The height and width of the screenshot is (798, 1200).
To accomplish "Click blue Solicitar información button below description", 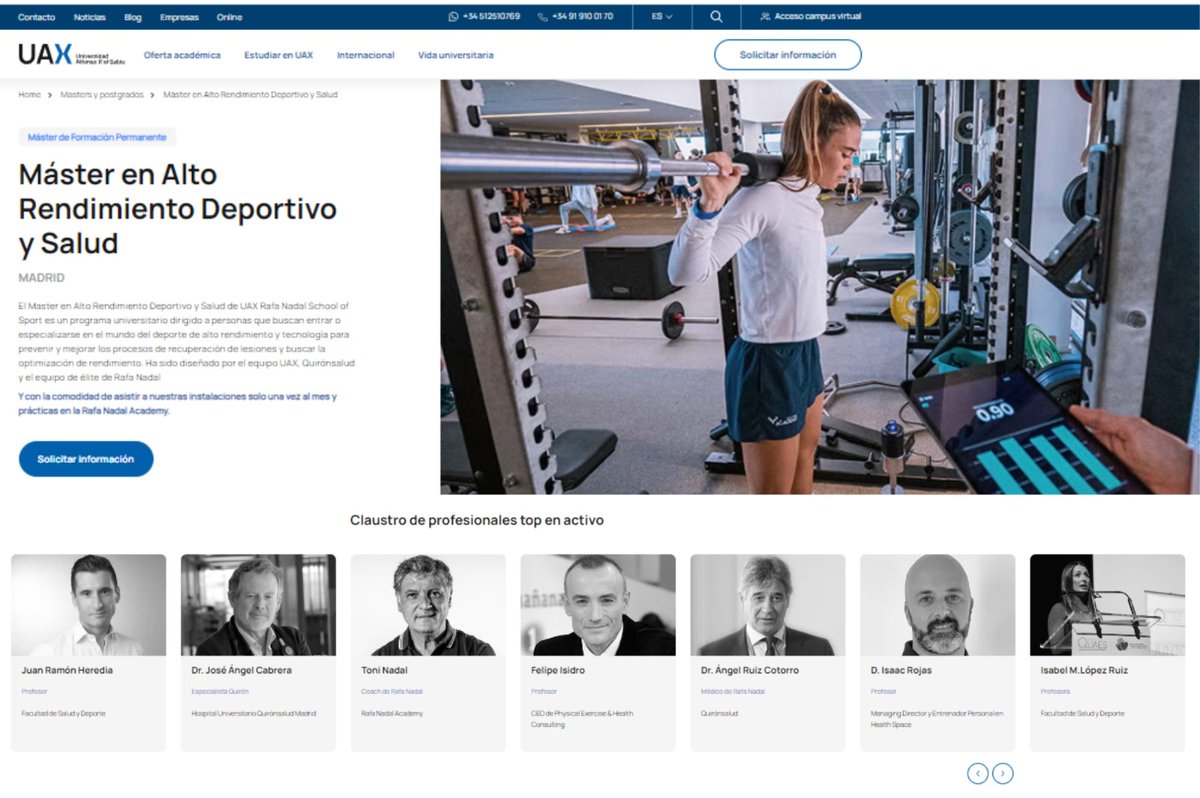I will point(86,459).
